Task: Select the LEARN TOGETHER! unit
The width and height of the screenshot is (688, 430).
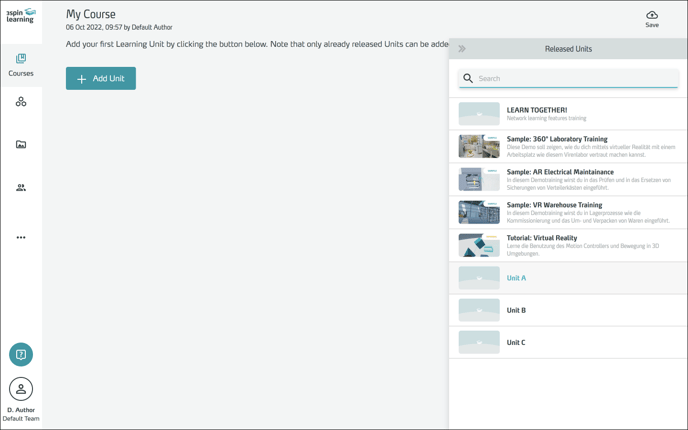Action: click(x=567, y=114)
